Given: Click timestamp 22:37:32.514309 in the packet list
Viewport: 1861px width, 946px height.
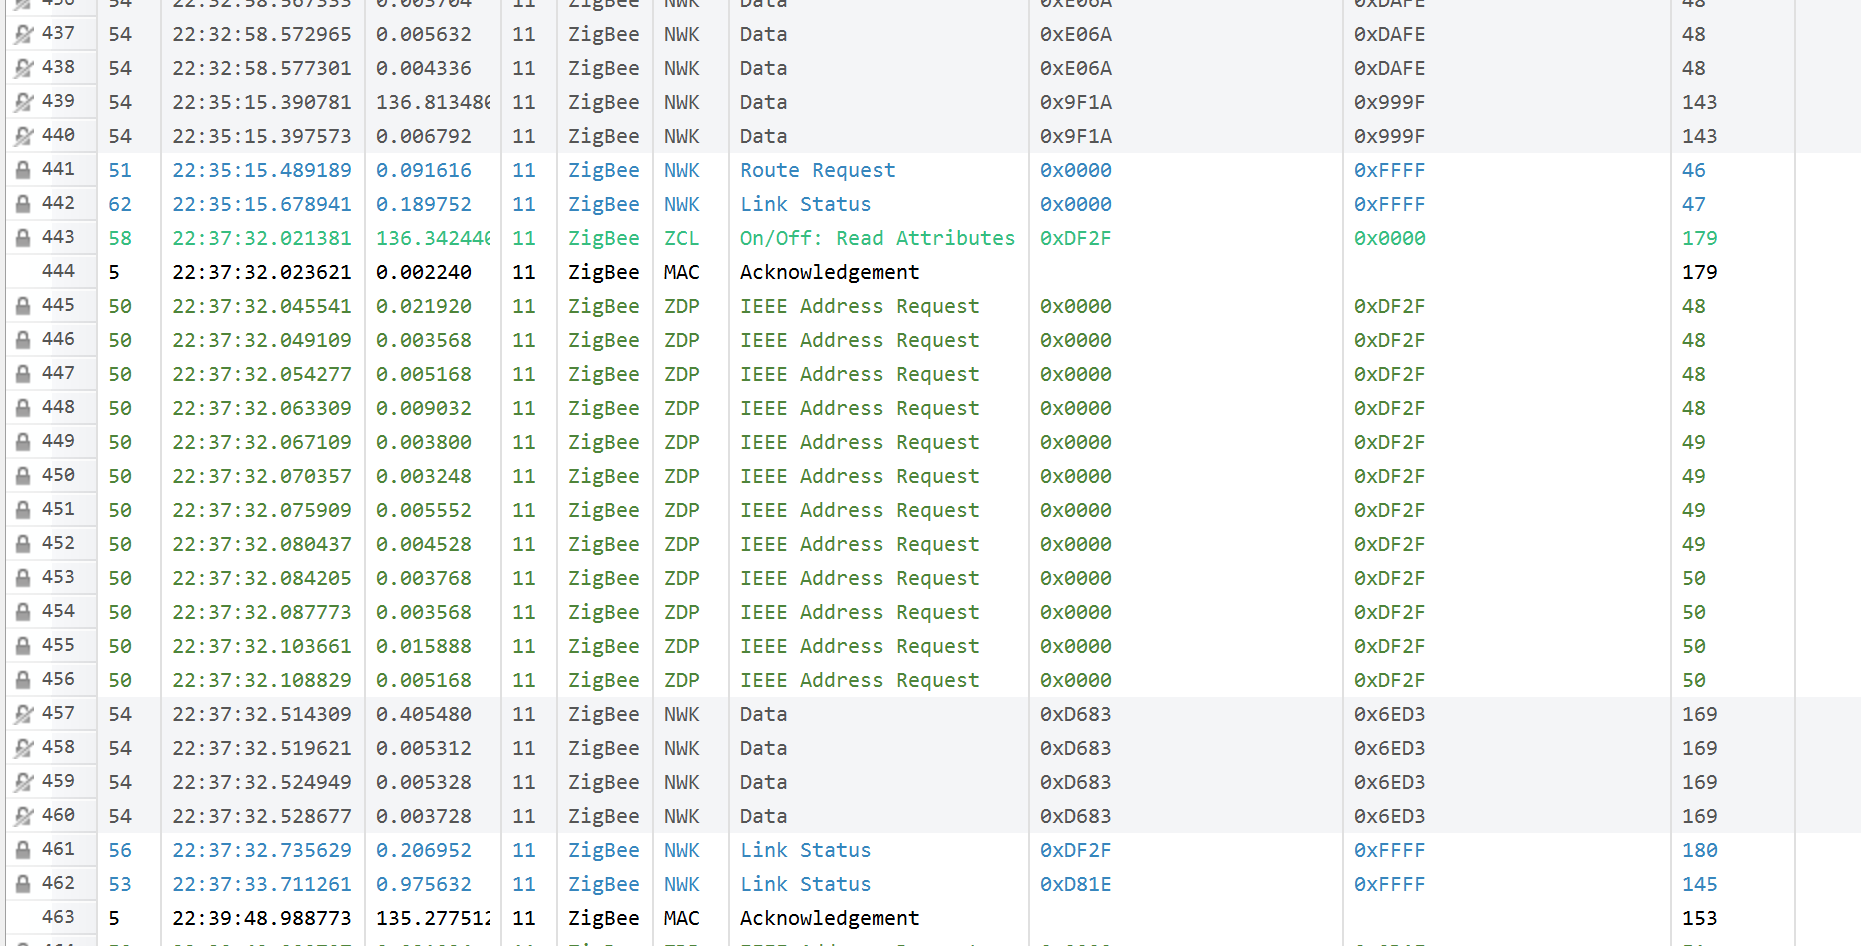Looking at the screenshot, I should click(261, 715).
